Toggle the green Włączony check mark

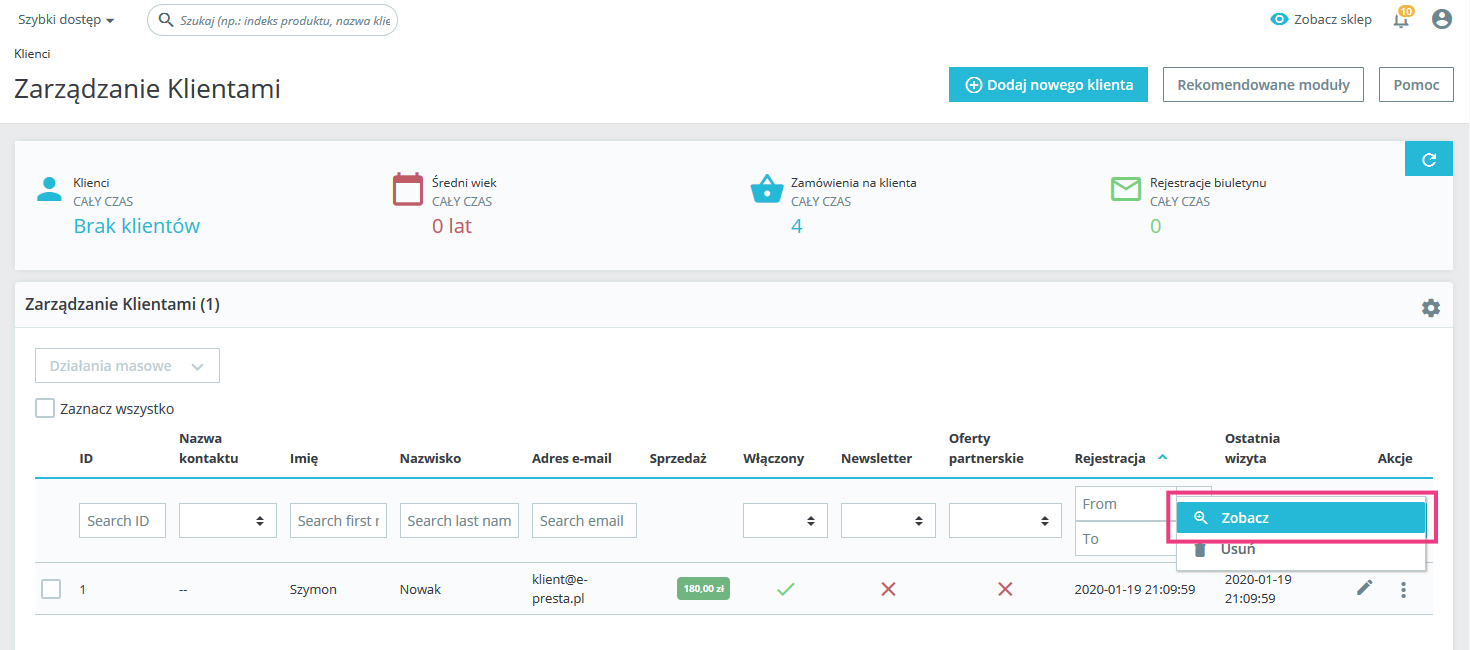pos(785,590)
